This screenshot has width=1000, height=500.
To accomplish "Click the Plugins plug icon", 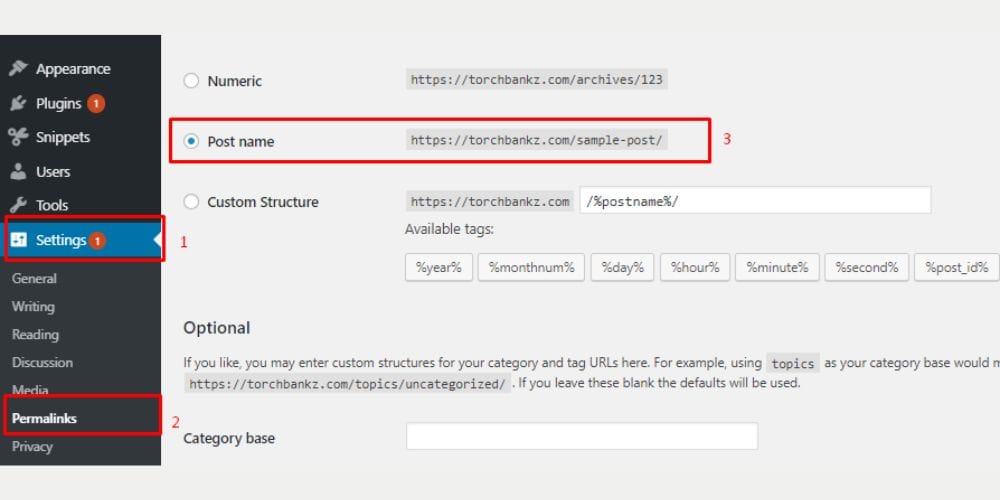I will (17, 103).
